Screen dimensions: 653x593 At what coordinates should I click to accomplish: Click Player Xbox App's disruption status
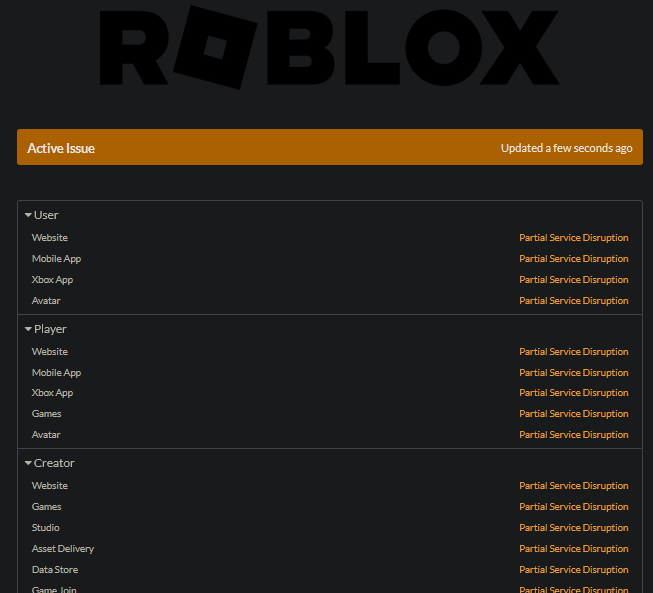click(573, 393)
